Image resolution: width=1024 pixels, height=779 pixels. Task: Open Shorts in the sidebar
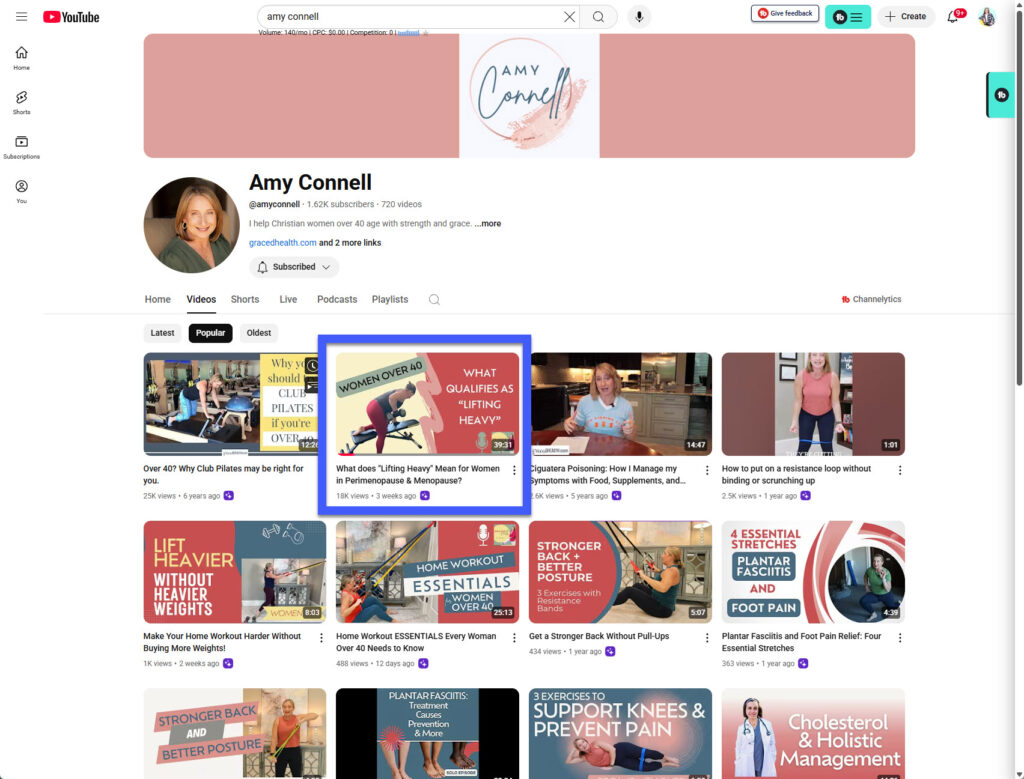coord(22,103)
